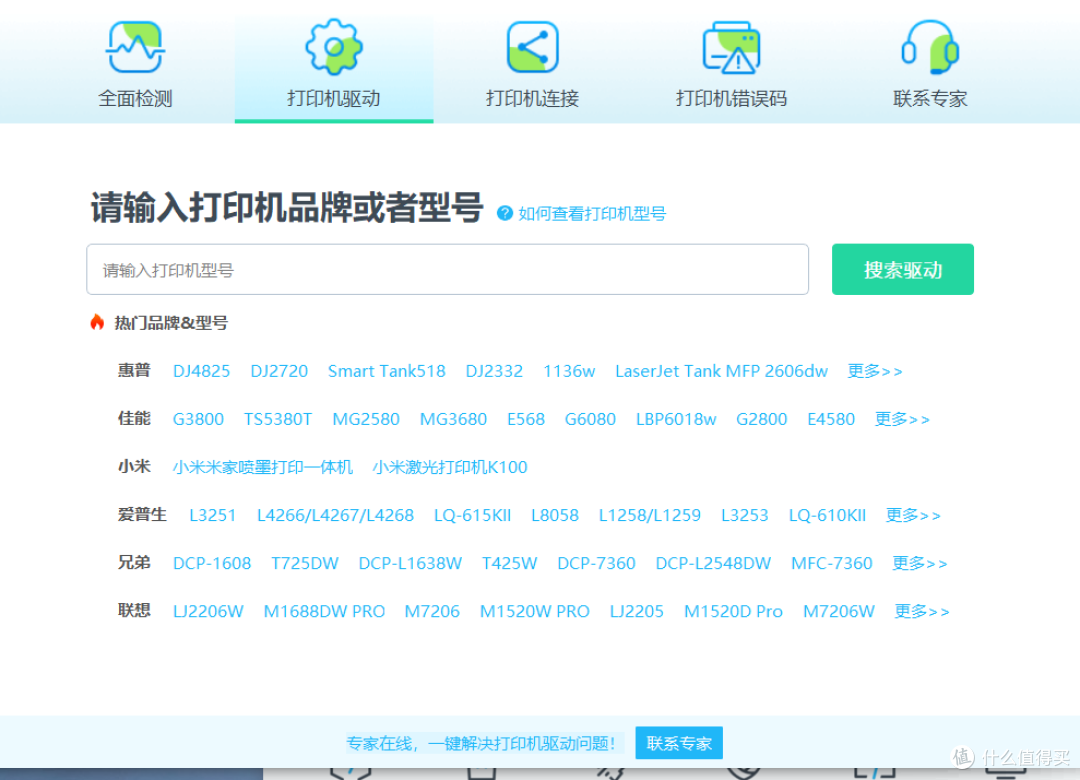Switch to the 打印机驱动 tab label
1080x780 pixels.
coord(334,99)
